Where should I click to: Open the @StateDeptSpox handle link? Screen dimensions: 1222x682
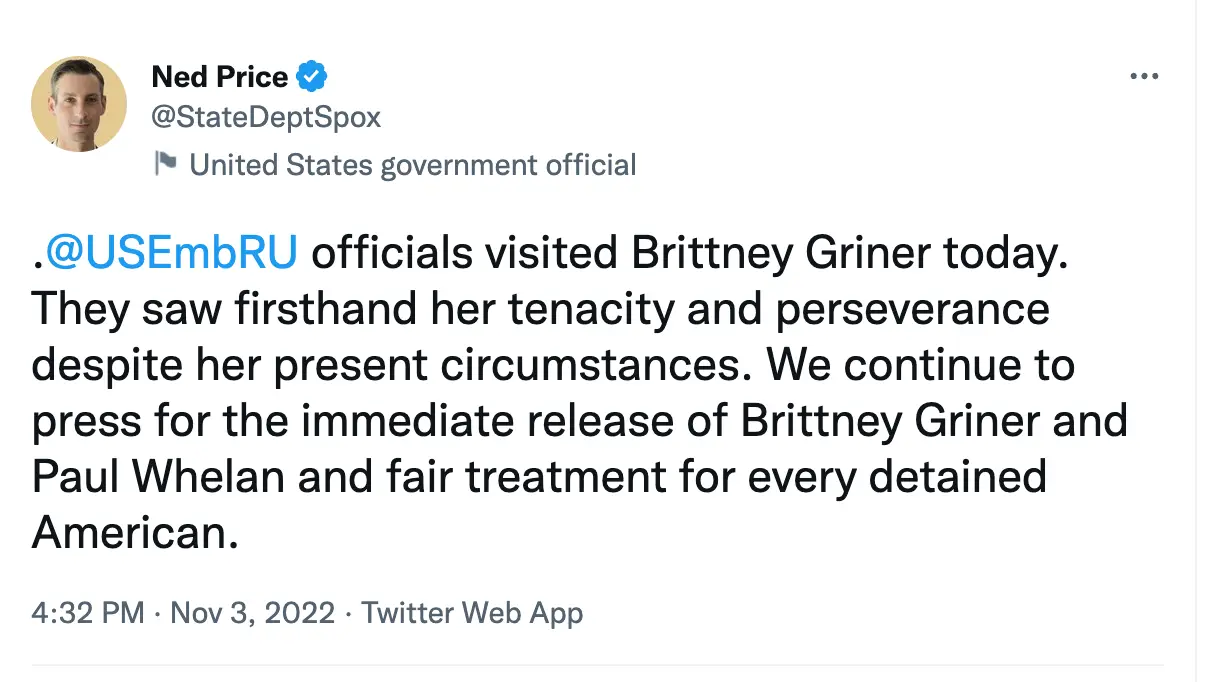click(x=265, y=117)
